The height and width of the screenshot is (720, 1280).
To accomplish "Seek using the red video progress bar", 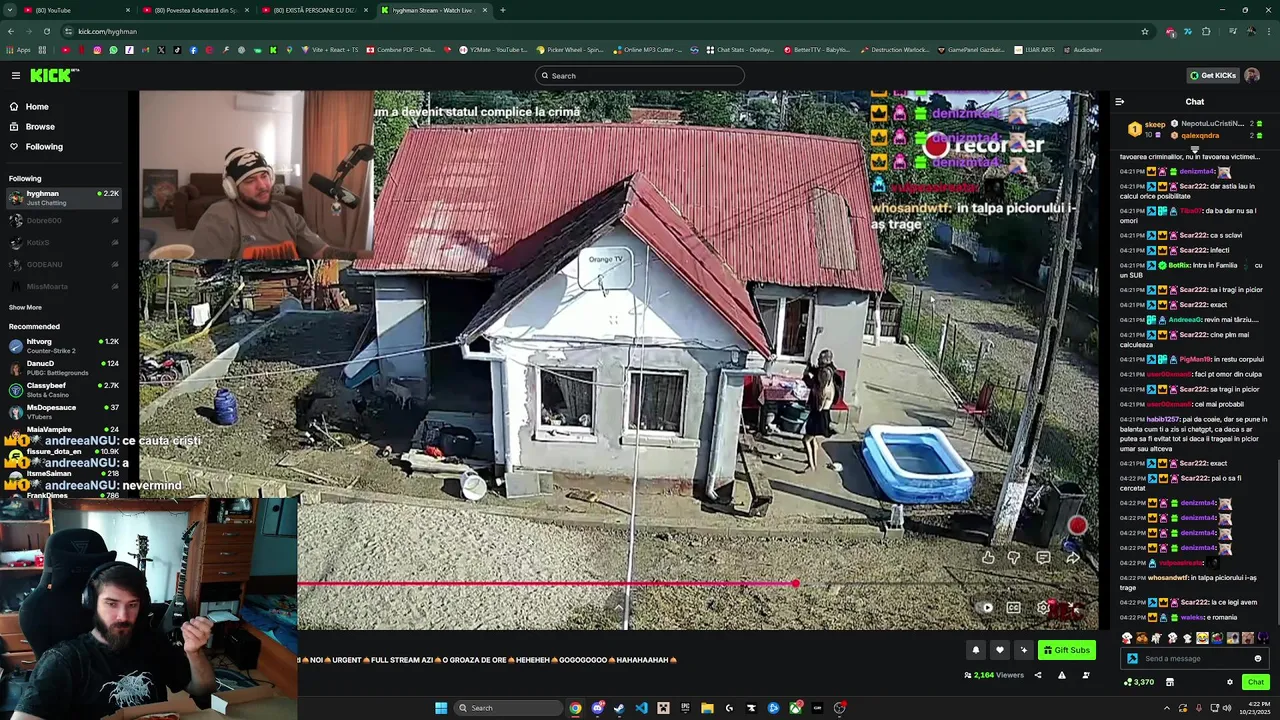I will click(547, 584).
